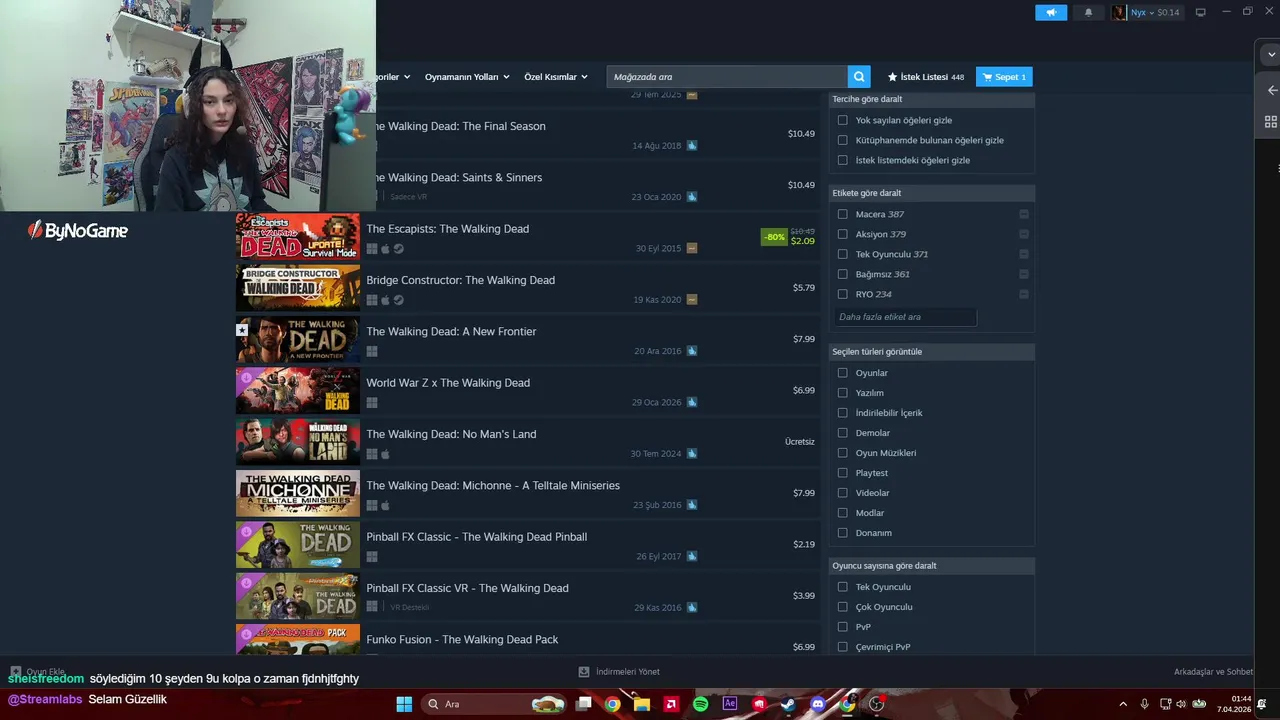Open After Effects from the taskbar
The height and width of the screenshot is (720, 1280).
(x=730, y=704)
